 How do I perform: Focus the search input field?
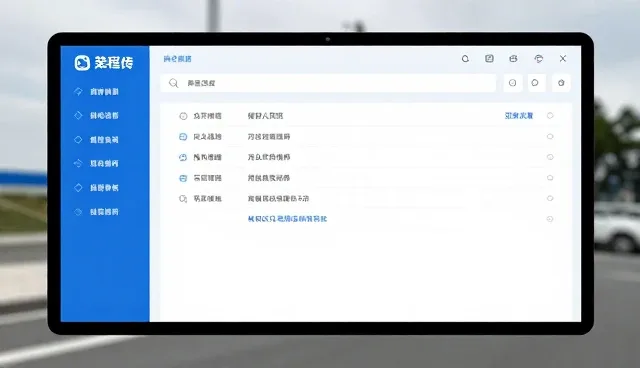(329, 83)
